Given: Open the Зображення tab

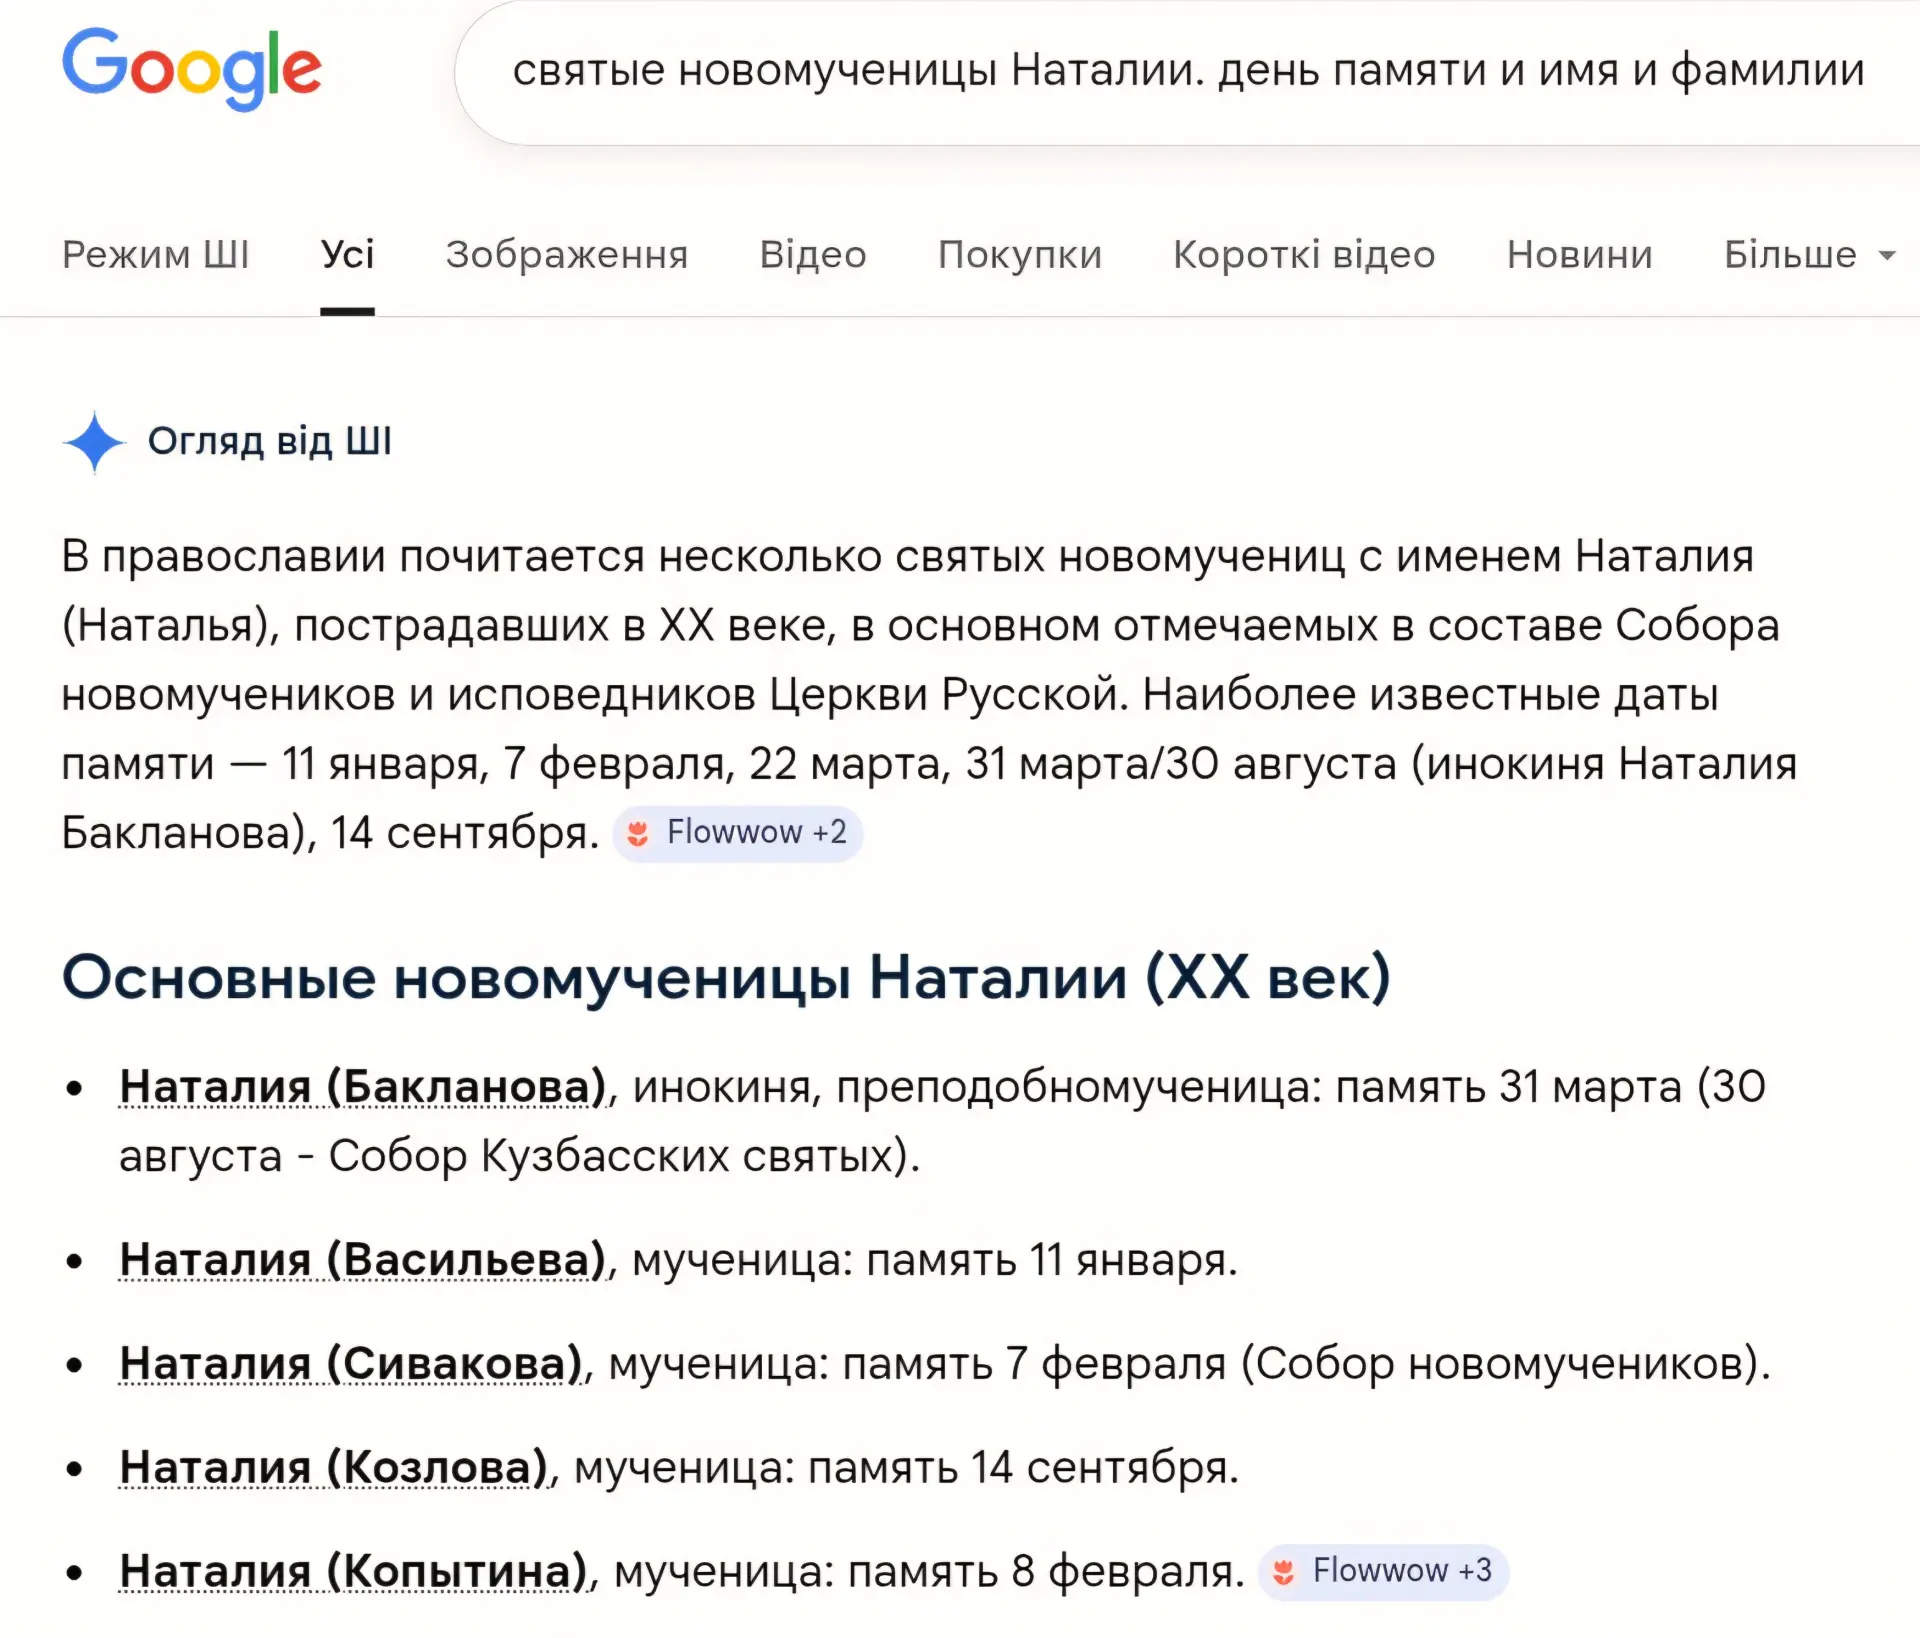Looking at the screenshot, I should (x=567, y=255).
